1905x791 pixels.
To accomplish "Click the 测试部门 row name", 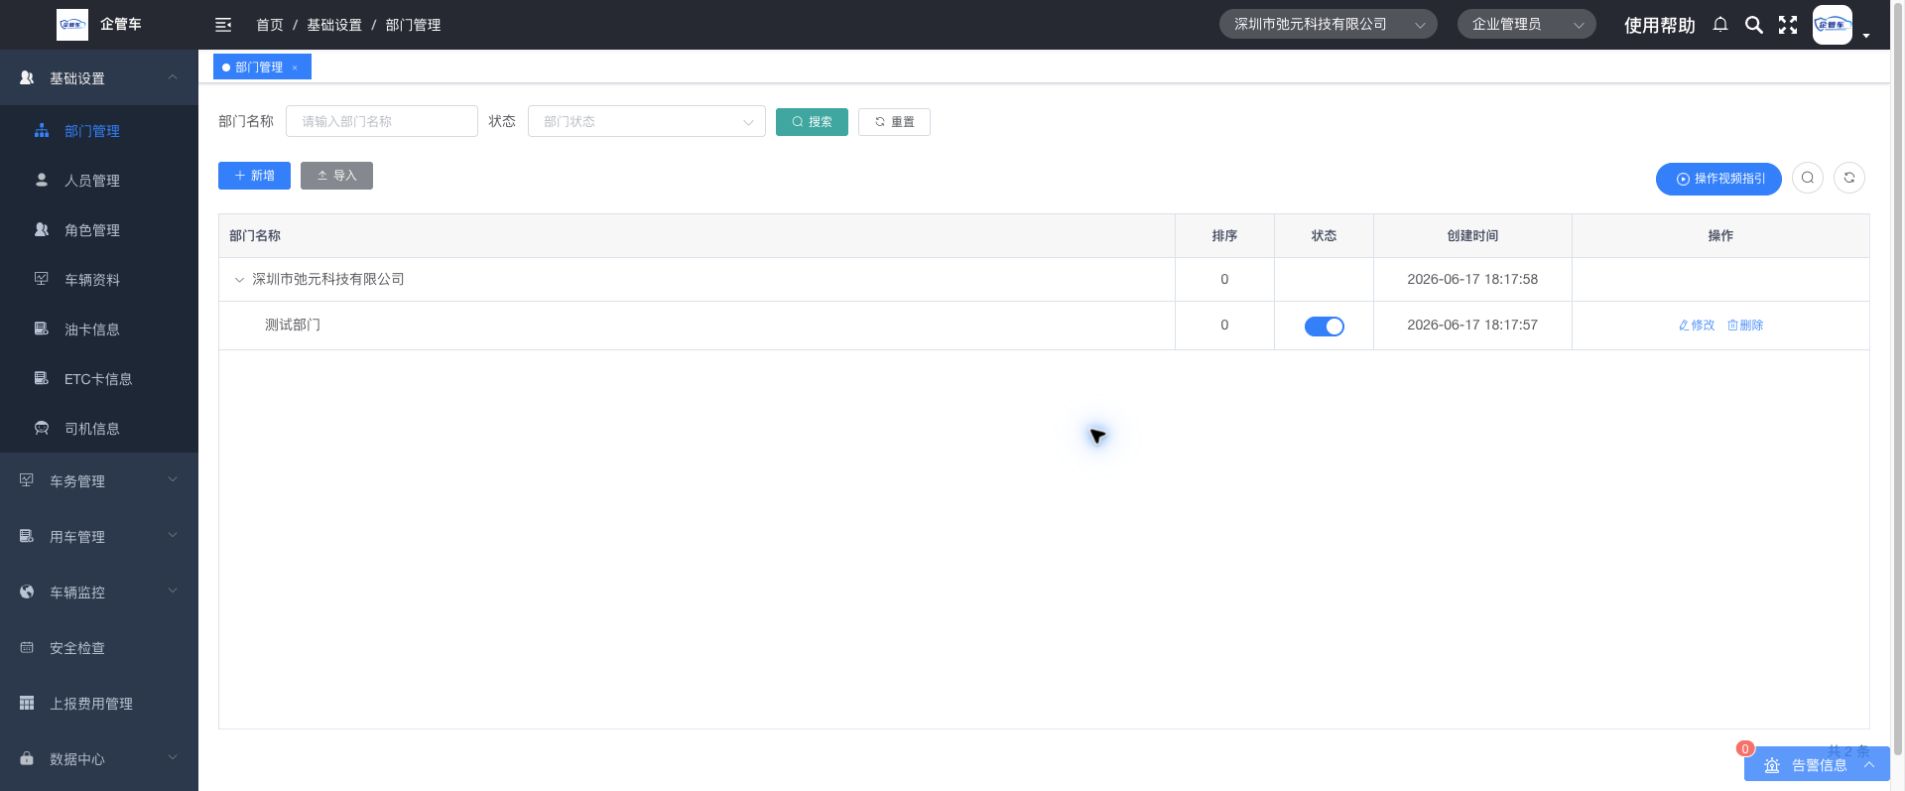I will click(x=292, y=325).
